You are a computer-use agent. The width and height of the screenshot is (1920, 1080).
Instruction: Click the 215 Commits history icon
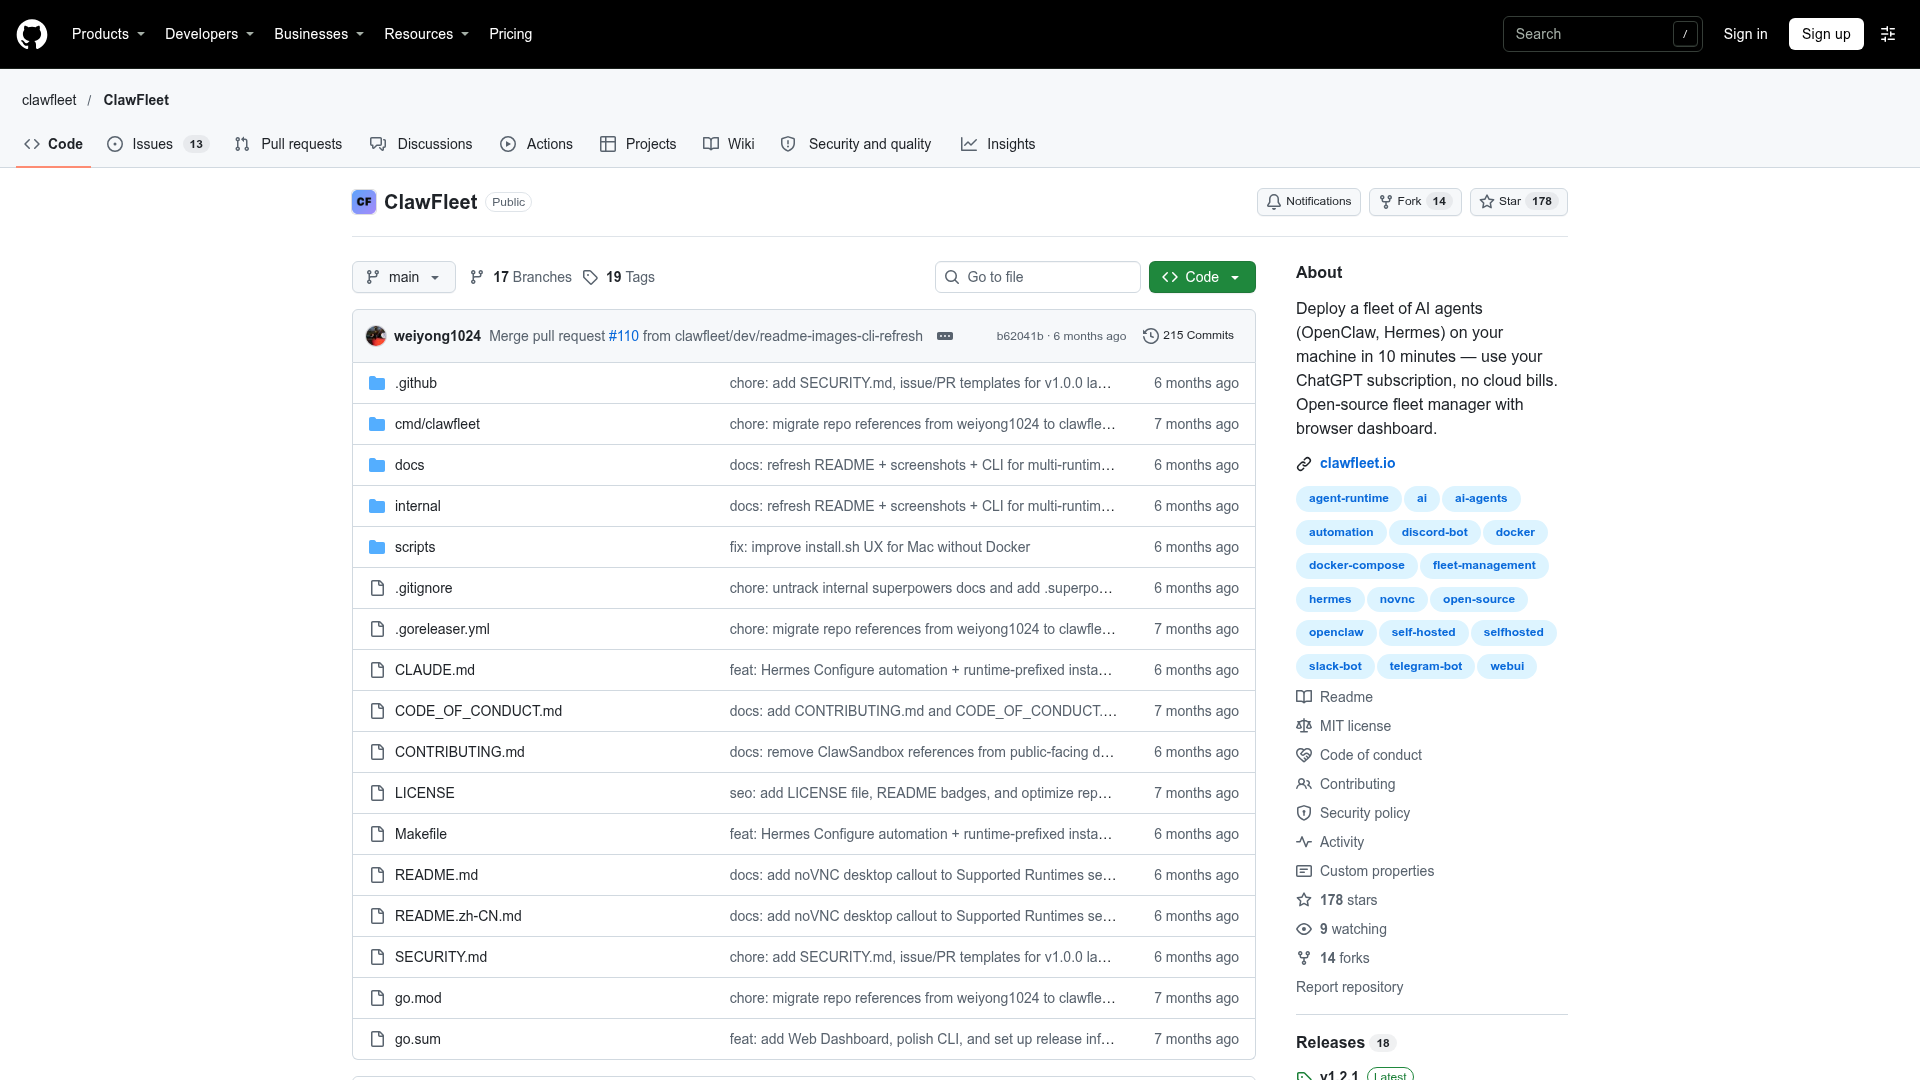tap(1151, 336)
